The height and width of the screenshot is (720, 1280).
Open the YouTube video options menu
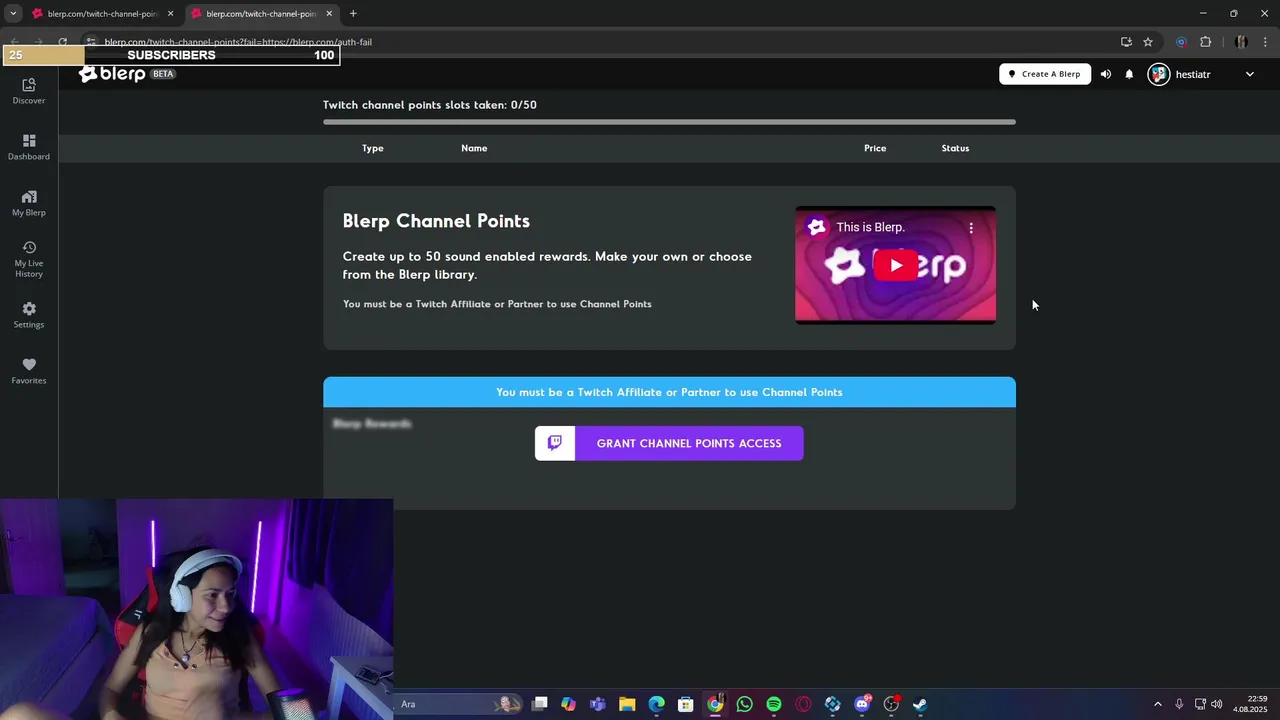tap(970, 228)
